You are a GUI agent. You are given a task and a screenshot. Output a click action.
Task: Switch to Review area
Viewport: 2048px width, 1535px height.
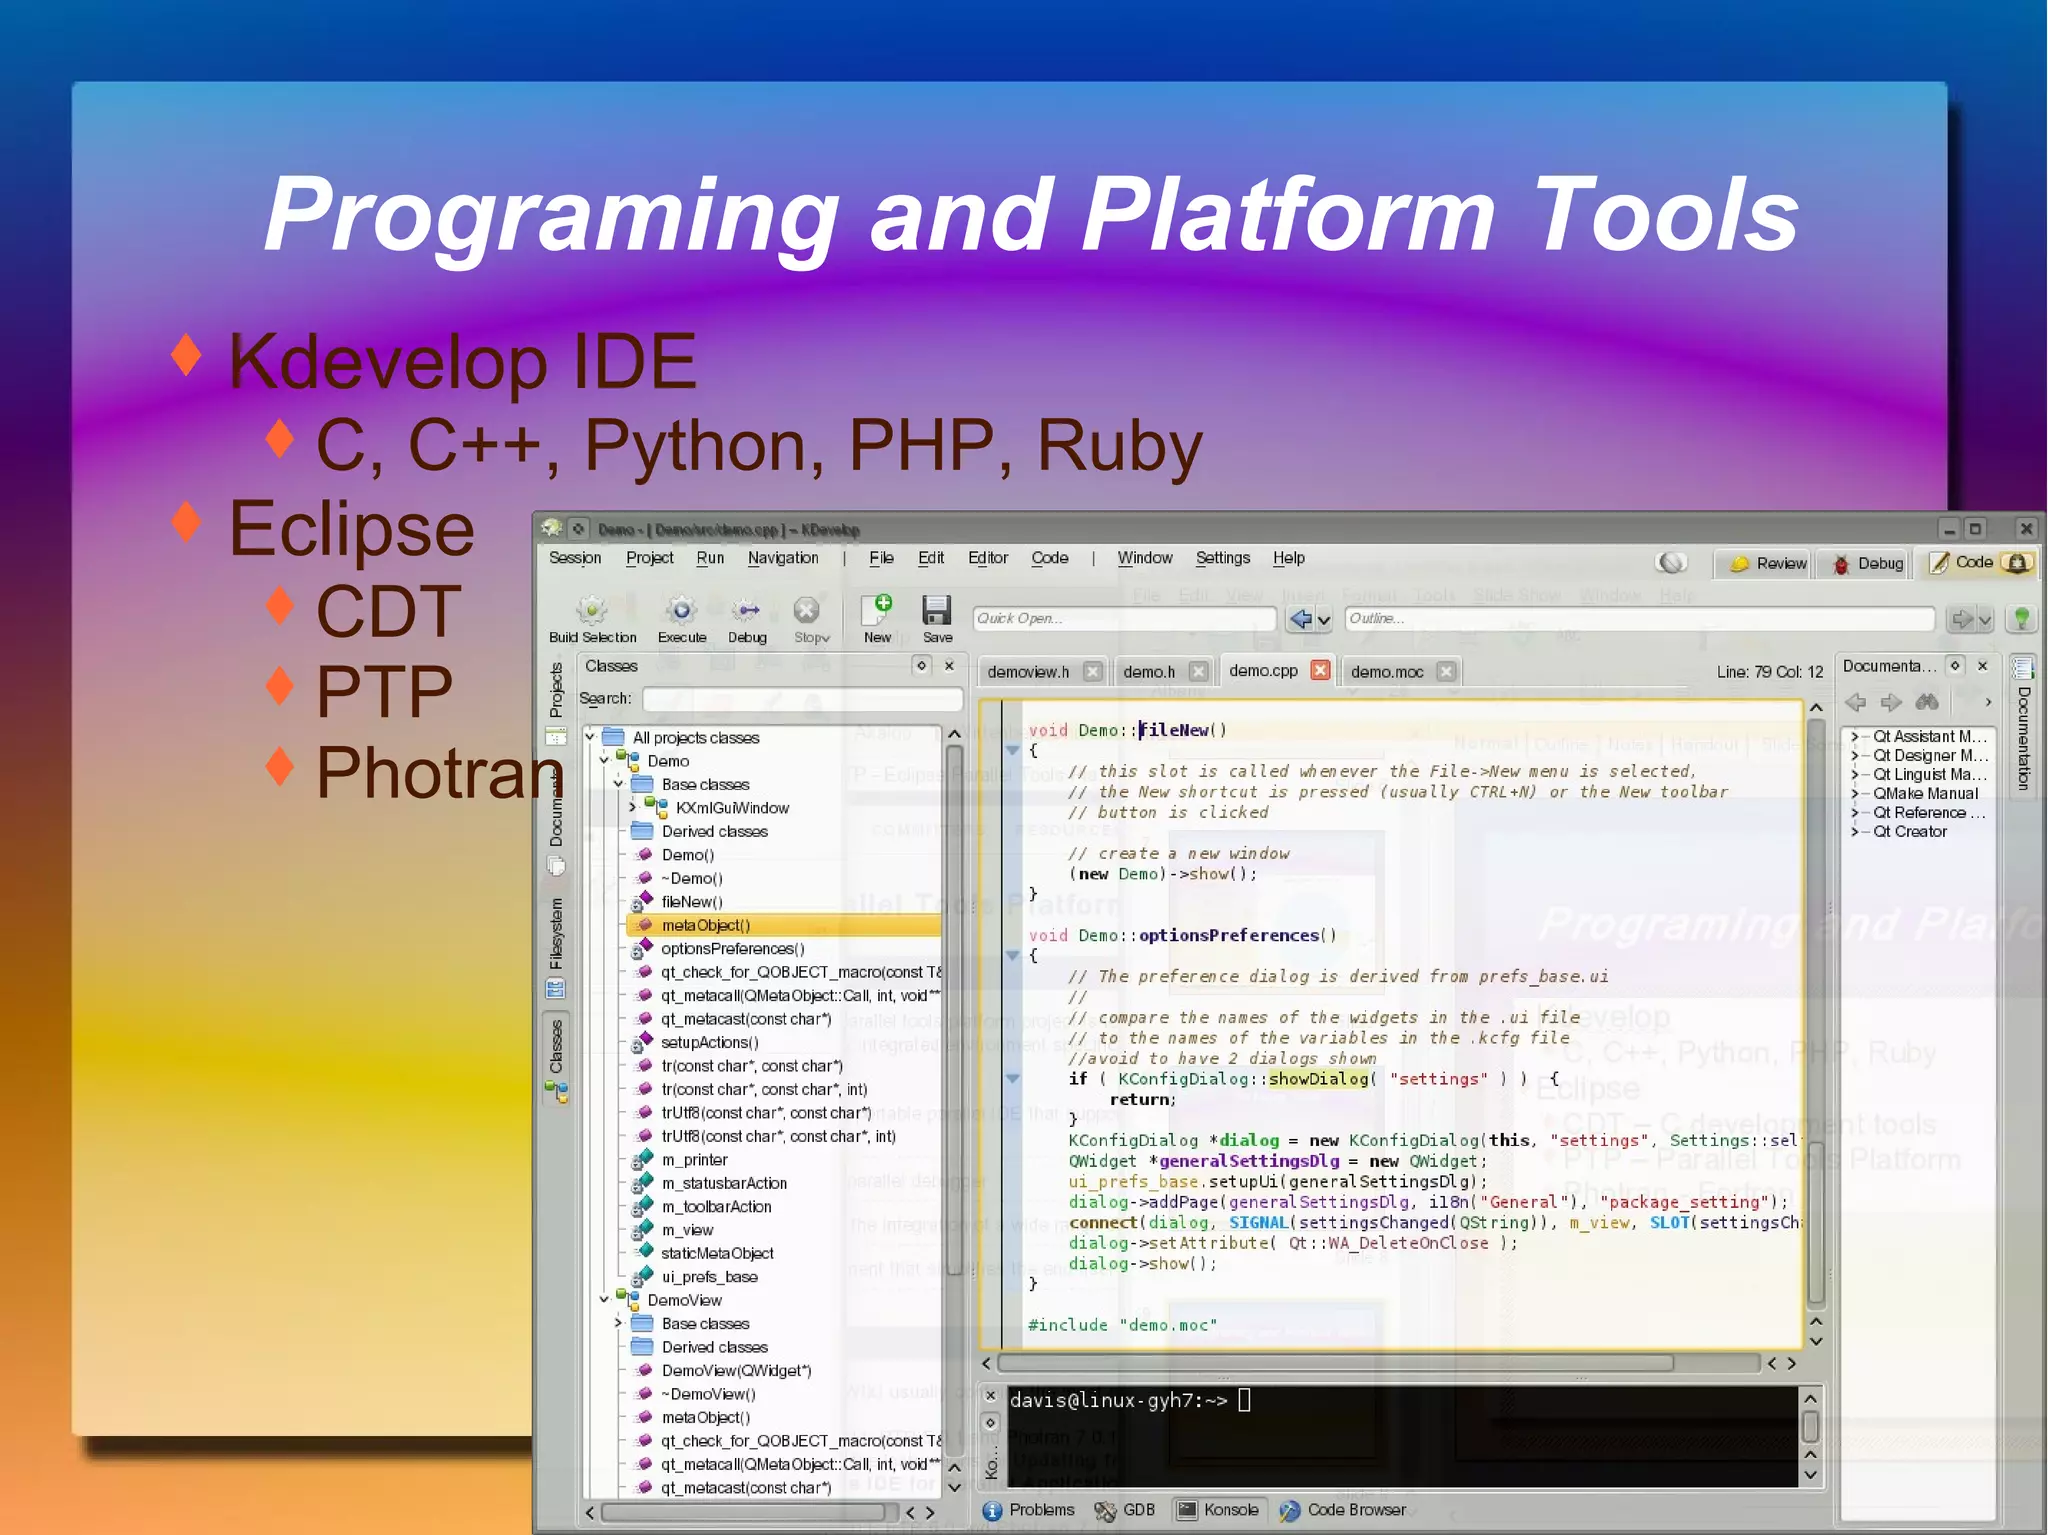click(x=1769, y=564)
